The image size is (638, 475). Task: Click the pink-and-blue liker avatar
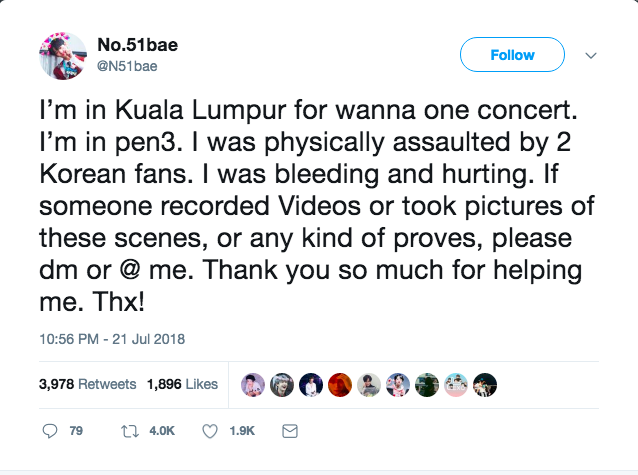[x=457, y=384]
